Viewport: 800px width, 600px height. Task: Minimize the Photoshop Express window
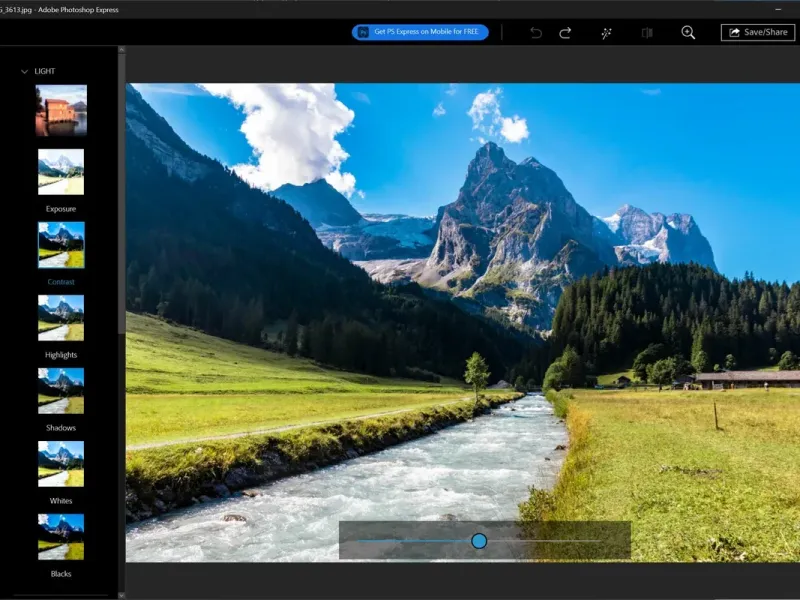pos(778,9)
